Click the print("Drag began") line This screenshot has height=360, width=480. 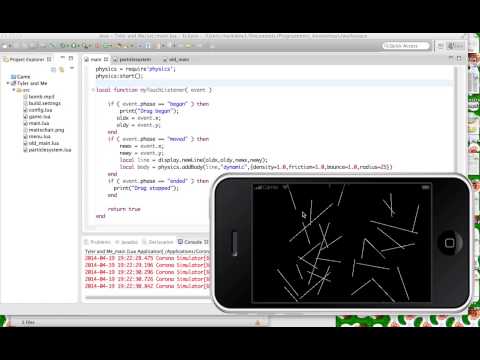(149, 111)
